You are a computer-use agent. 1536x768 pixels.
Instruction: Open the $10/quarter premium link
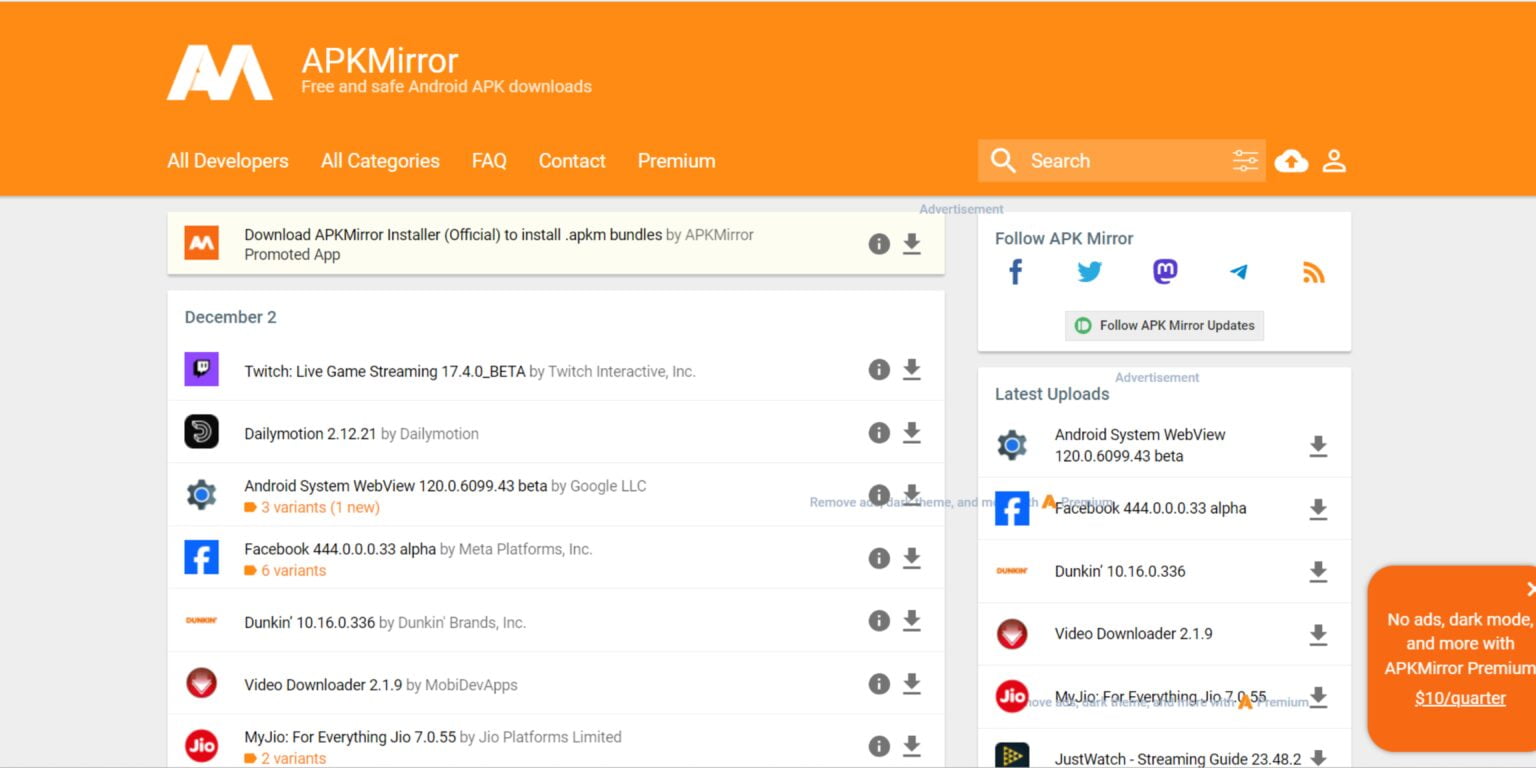click(x=1461, y=697)
